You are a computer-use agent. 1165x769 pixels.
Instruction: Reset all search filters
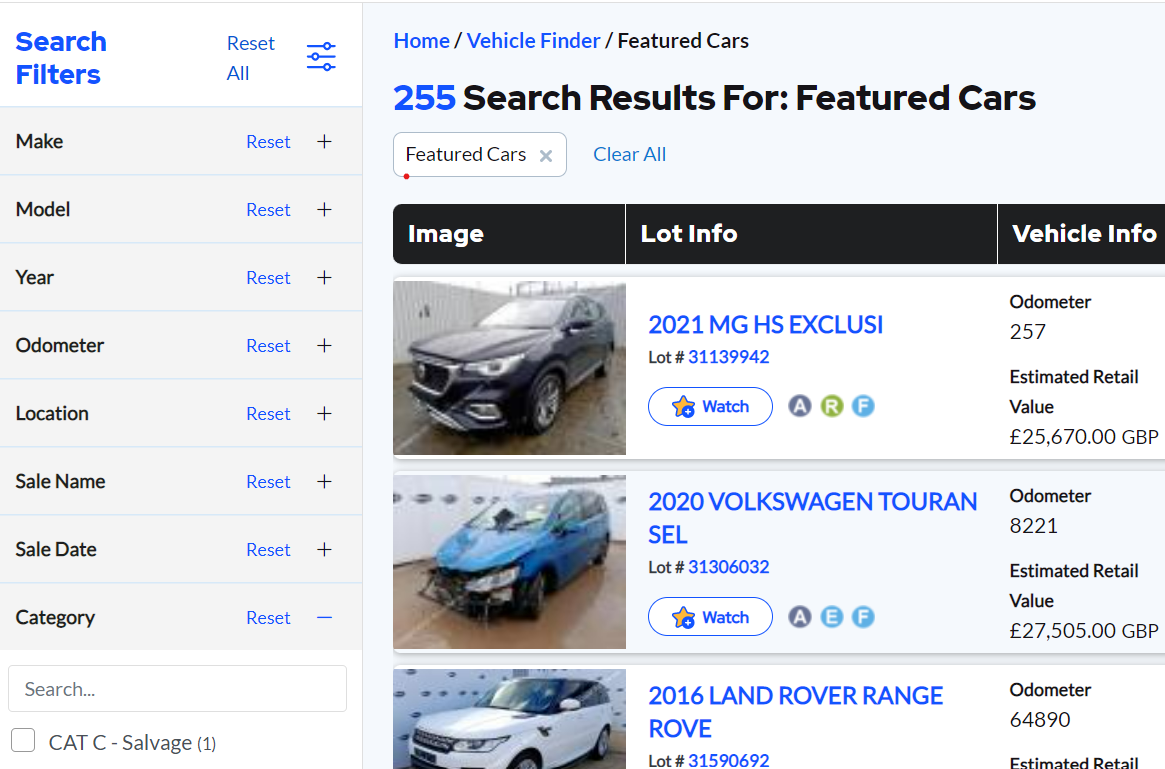(x=250, y=58)
